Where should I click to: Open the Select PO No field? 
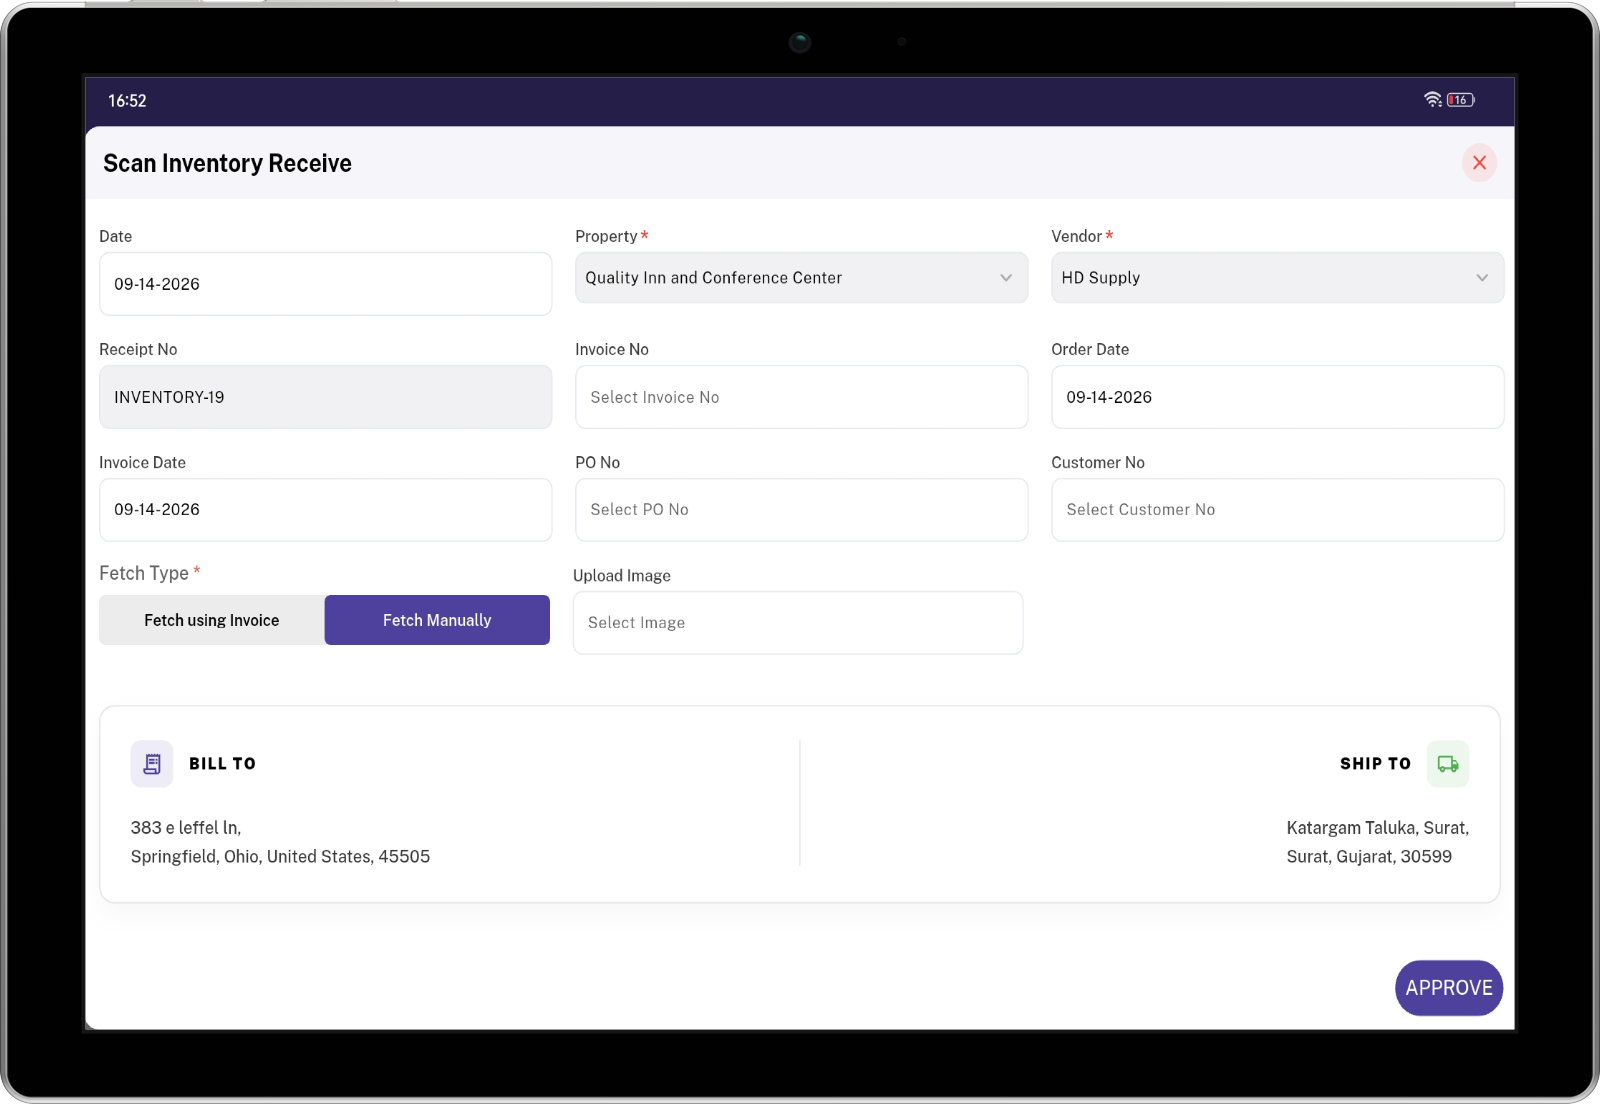tap(801, 510)
